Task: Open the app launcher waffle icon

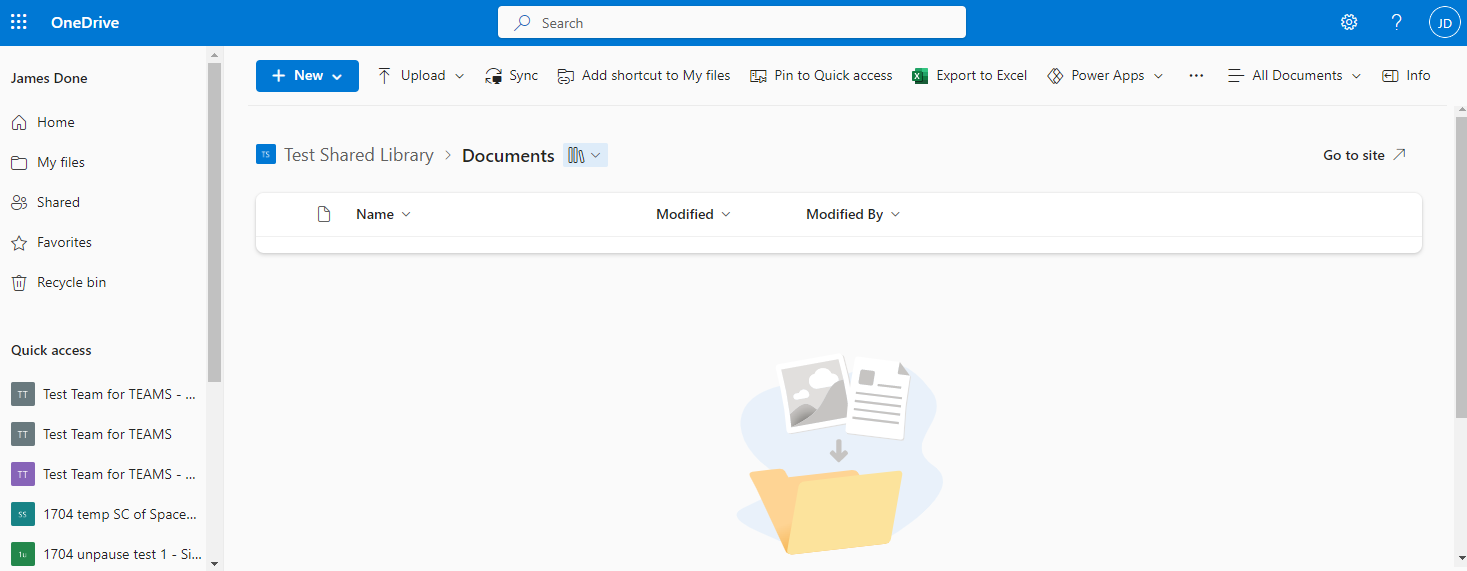Action: tap(19, 22)
